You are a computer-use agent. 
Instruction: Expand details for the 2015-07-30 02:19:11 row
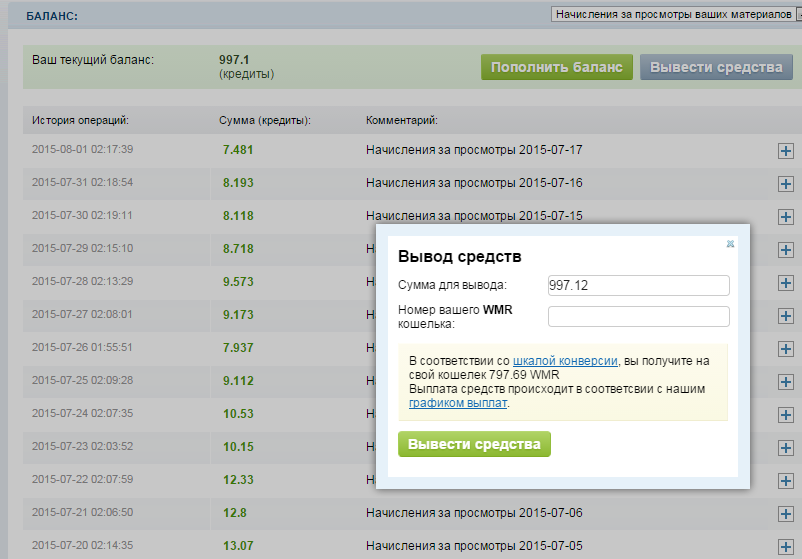(786, 217)
